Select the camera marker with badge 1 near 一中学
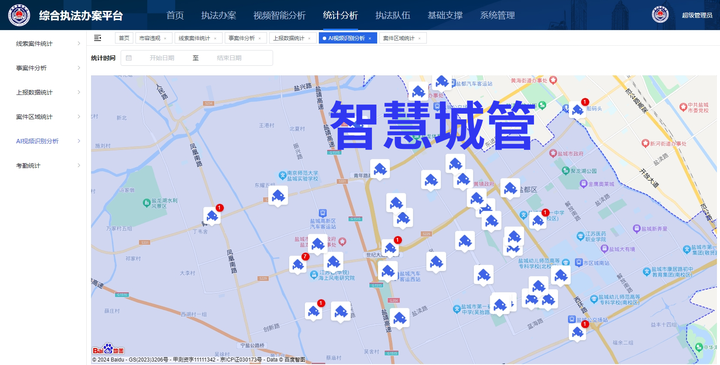 coord(538,221)
